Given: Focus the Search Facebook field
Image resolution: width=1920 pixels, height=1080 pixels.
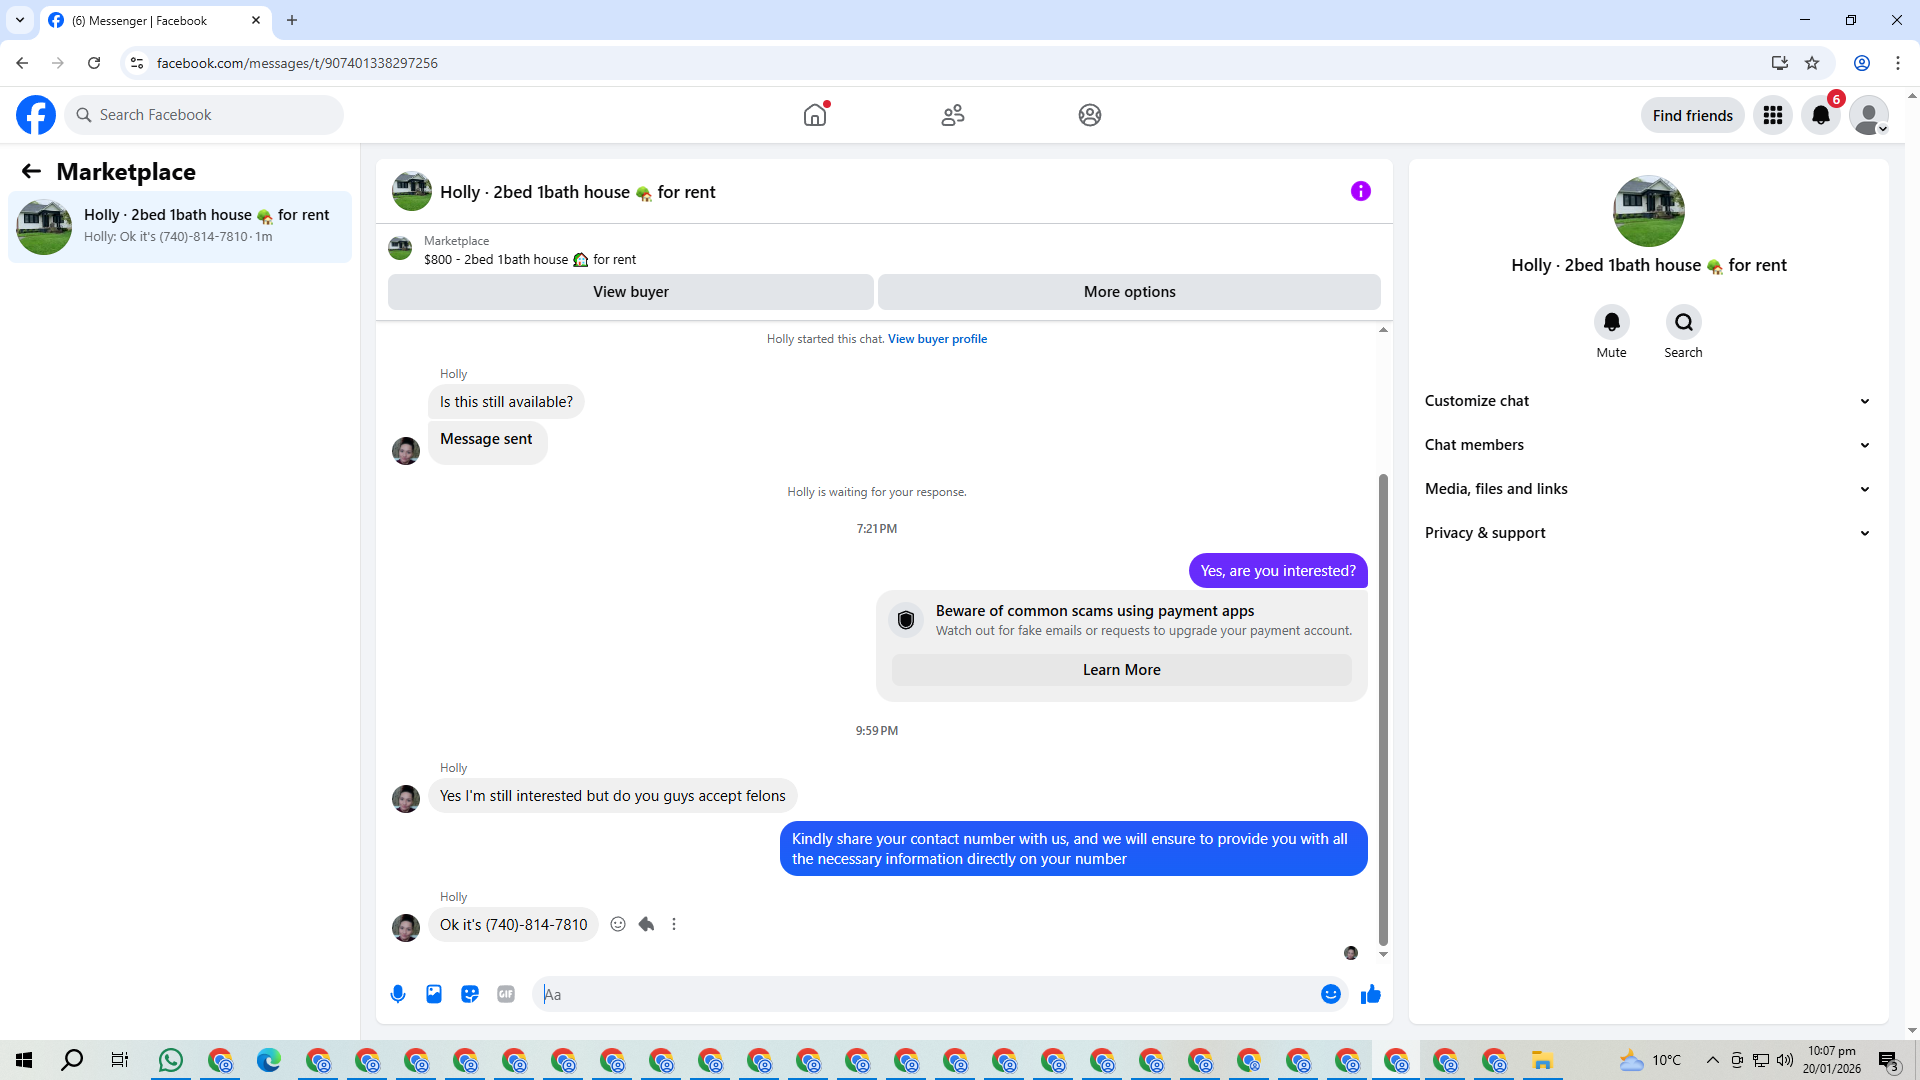Looking at the screenshot, I should pyautogui.click(x=204, y=115).
